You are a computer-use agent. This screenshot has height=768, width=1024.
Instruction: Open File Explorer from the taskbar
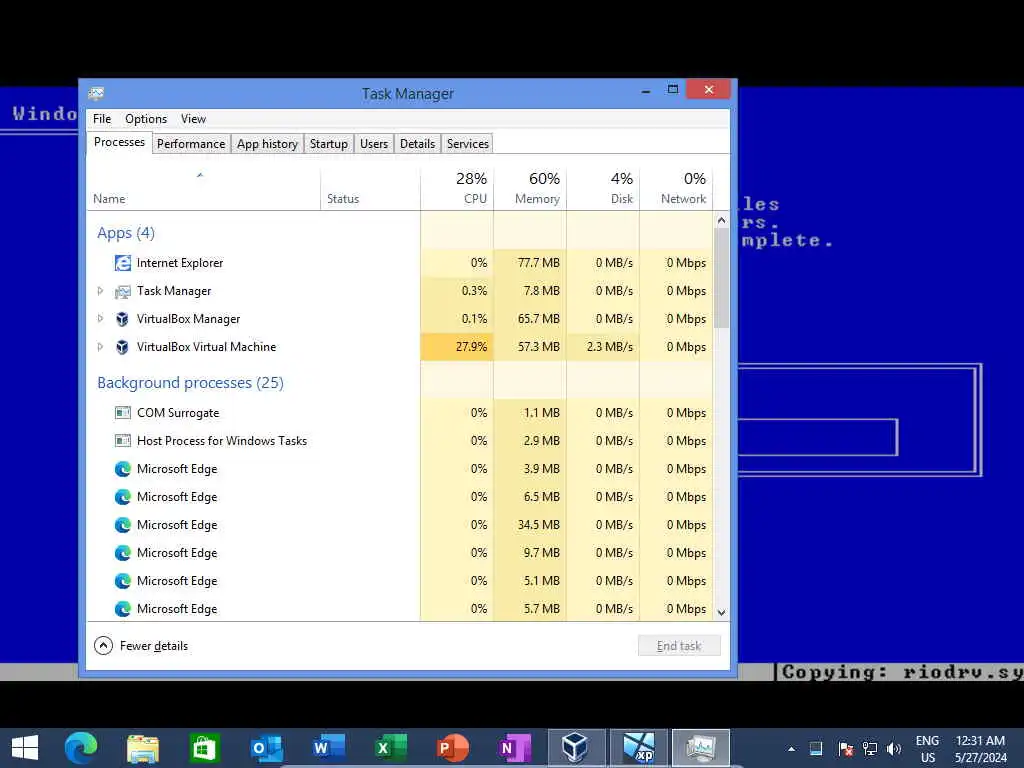[142, 748]
